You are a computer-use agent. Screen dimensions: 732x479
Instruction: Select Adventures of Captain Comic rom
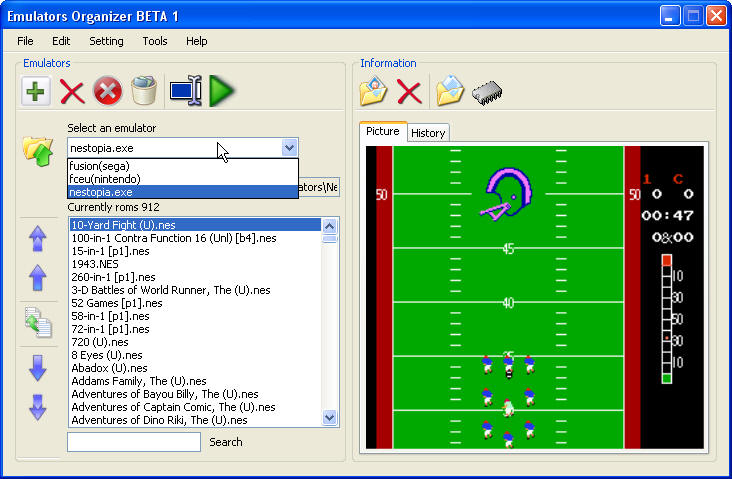point(195,408)
